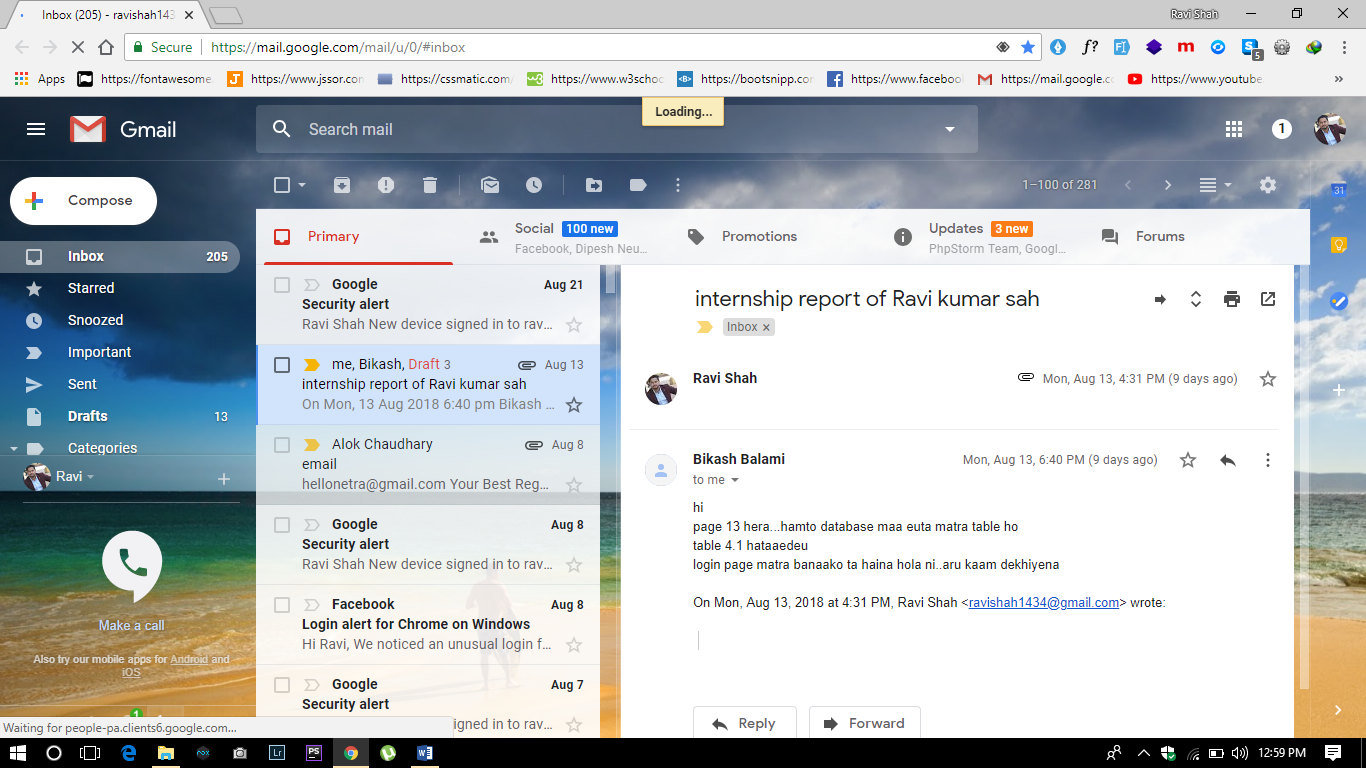
Task: Click the Search mail input field
Action: click(600, 129)
